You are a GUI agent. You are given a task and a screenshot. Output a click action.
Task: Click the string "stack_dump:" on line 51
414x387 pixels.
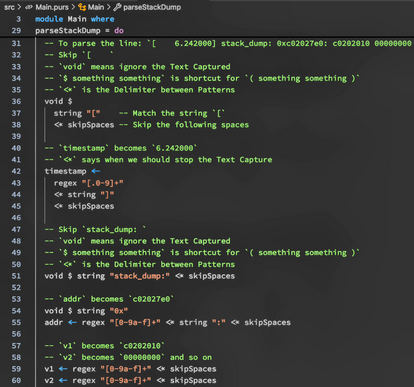point(140,276)
